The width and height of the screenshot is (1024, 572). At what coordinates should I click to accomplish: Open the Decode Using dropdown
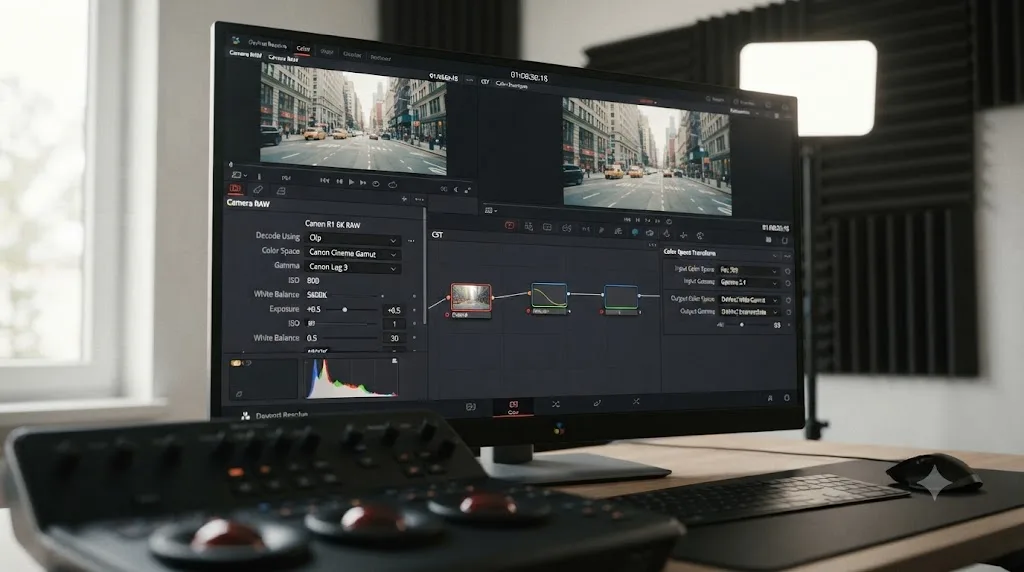353,238
